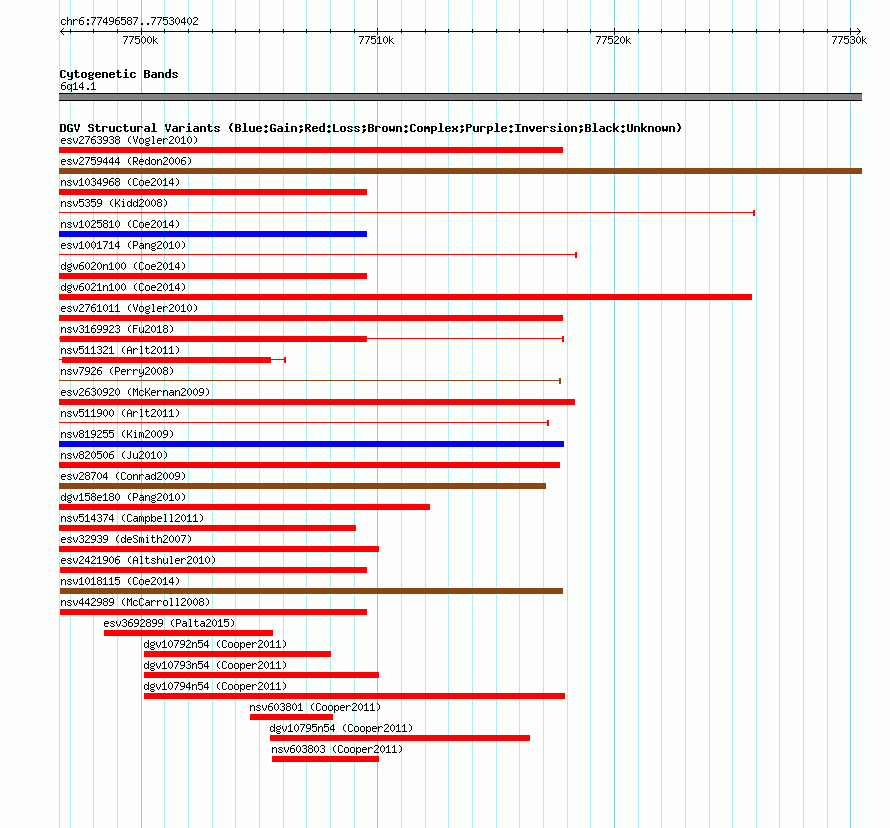
Task: Click the esv32939 (deSmith2007) label
Action: pos(126,539)
